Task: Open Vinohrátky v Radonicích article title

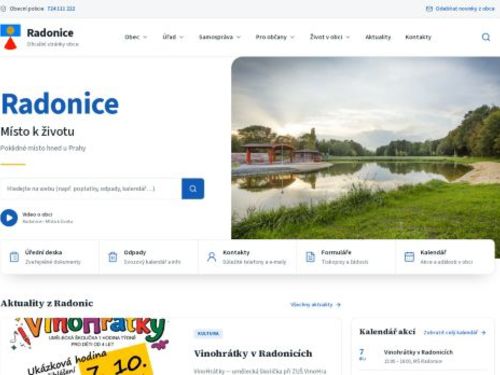Action: point(253,353)
